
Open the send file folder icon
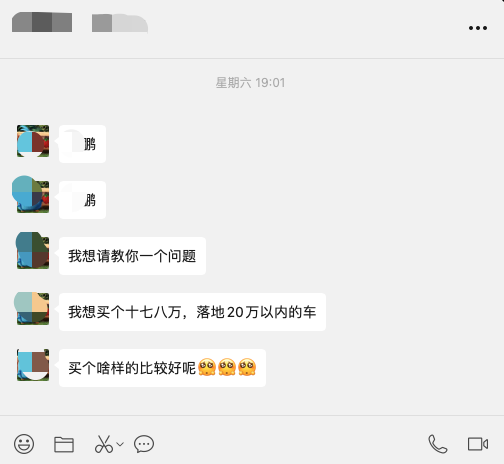click(x=64, y=444)
